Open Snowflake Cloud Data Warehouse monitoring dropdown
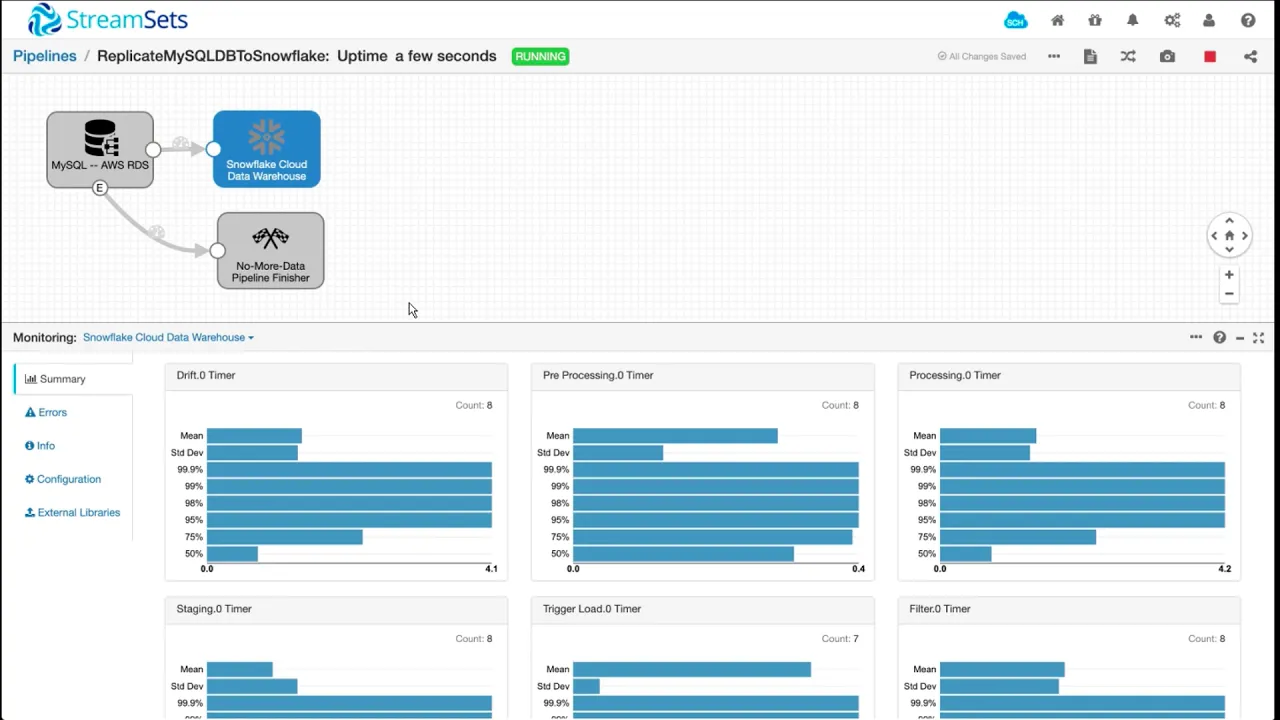Screen dimensions: 1280x720 [x=168, y=338]
